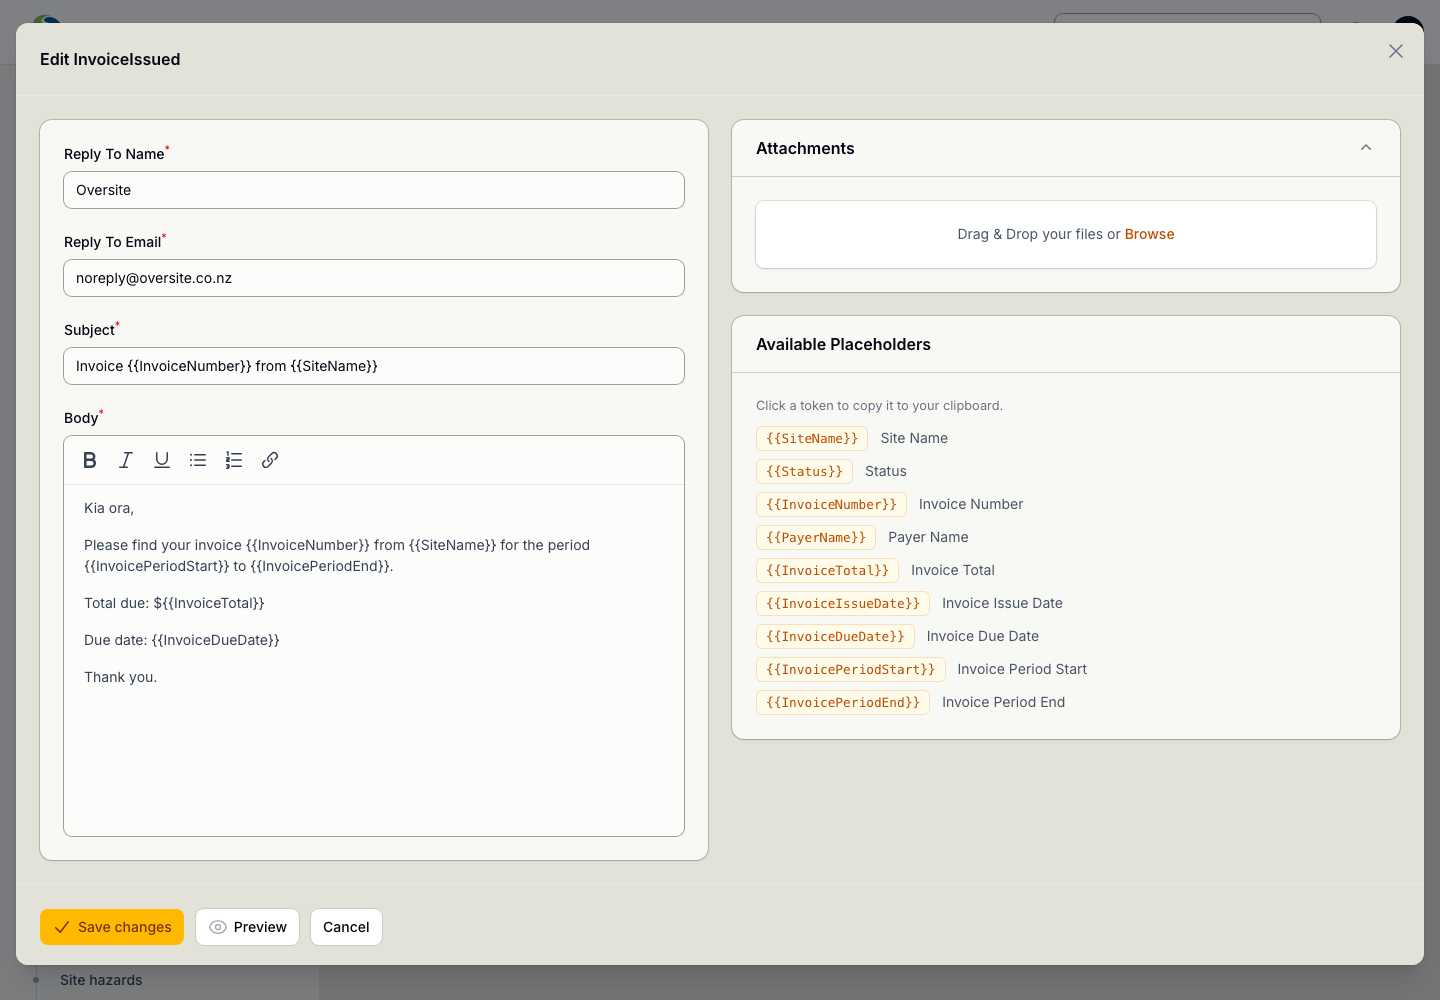This screenshot has height=1000, width=1440.
Task: Copy the {{InvoiceTotal}} placeholder token
Action: point(827,570)
